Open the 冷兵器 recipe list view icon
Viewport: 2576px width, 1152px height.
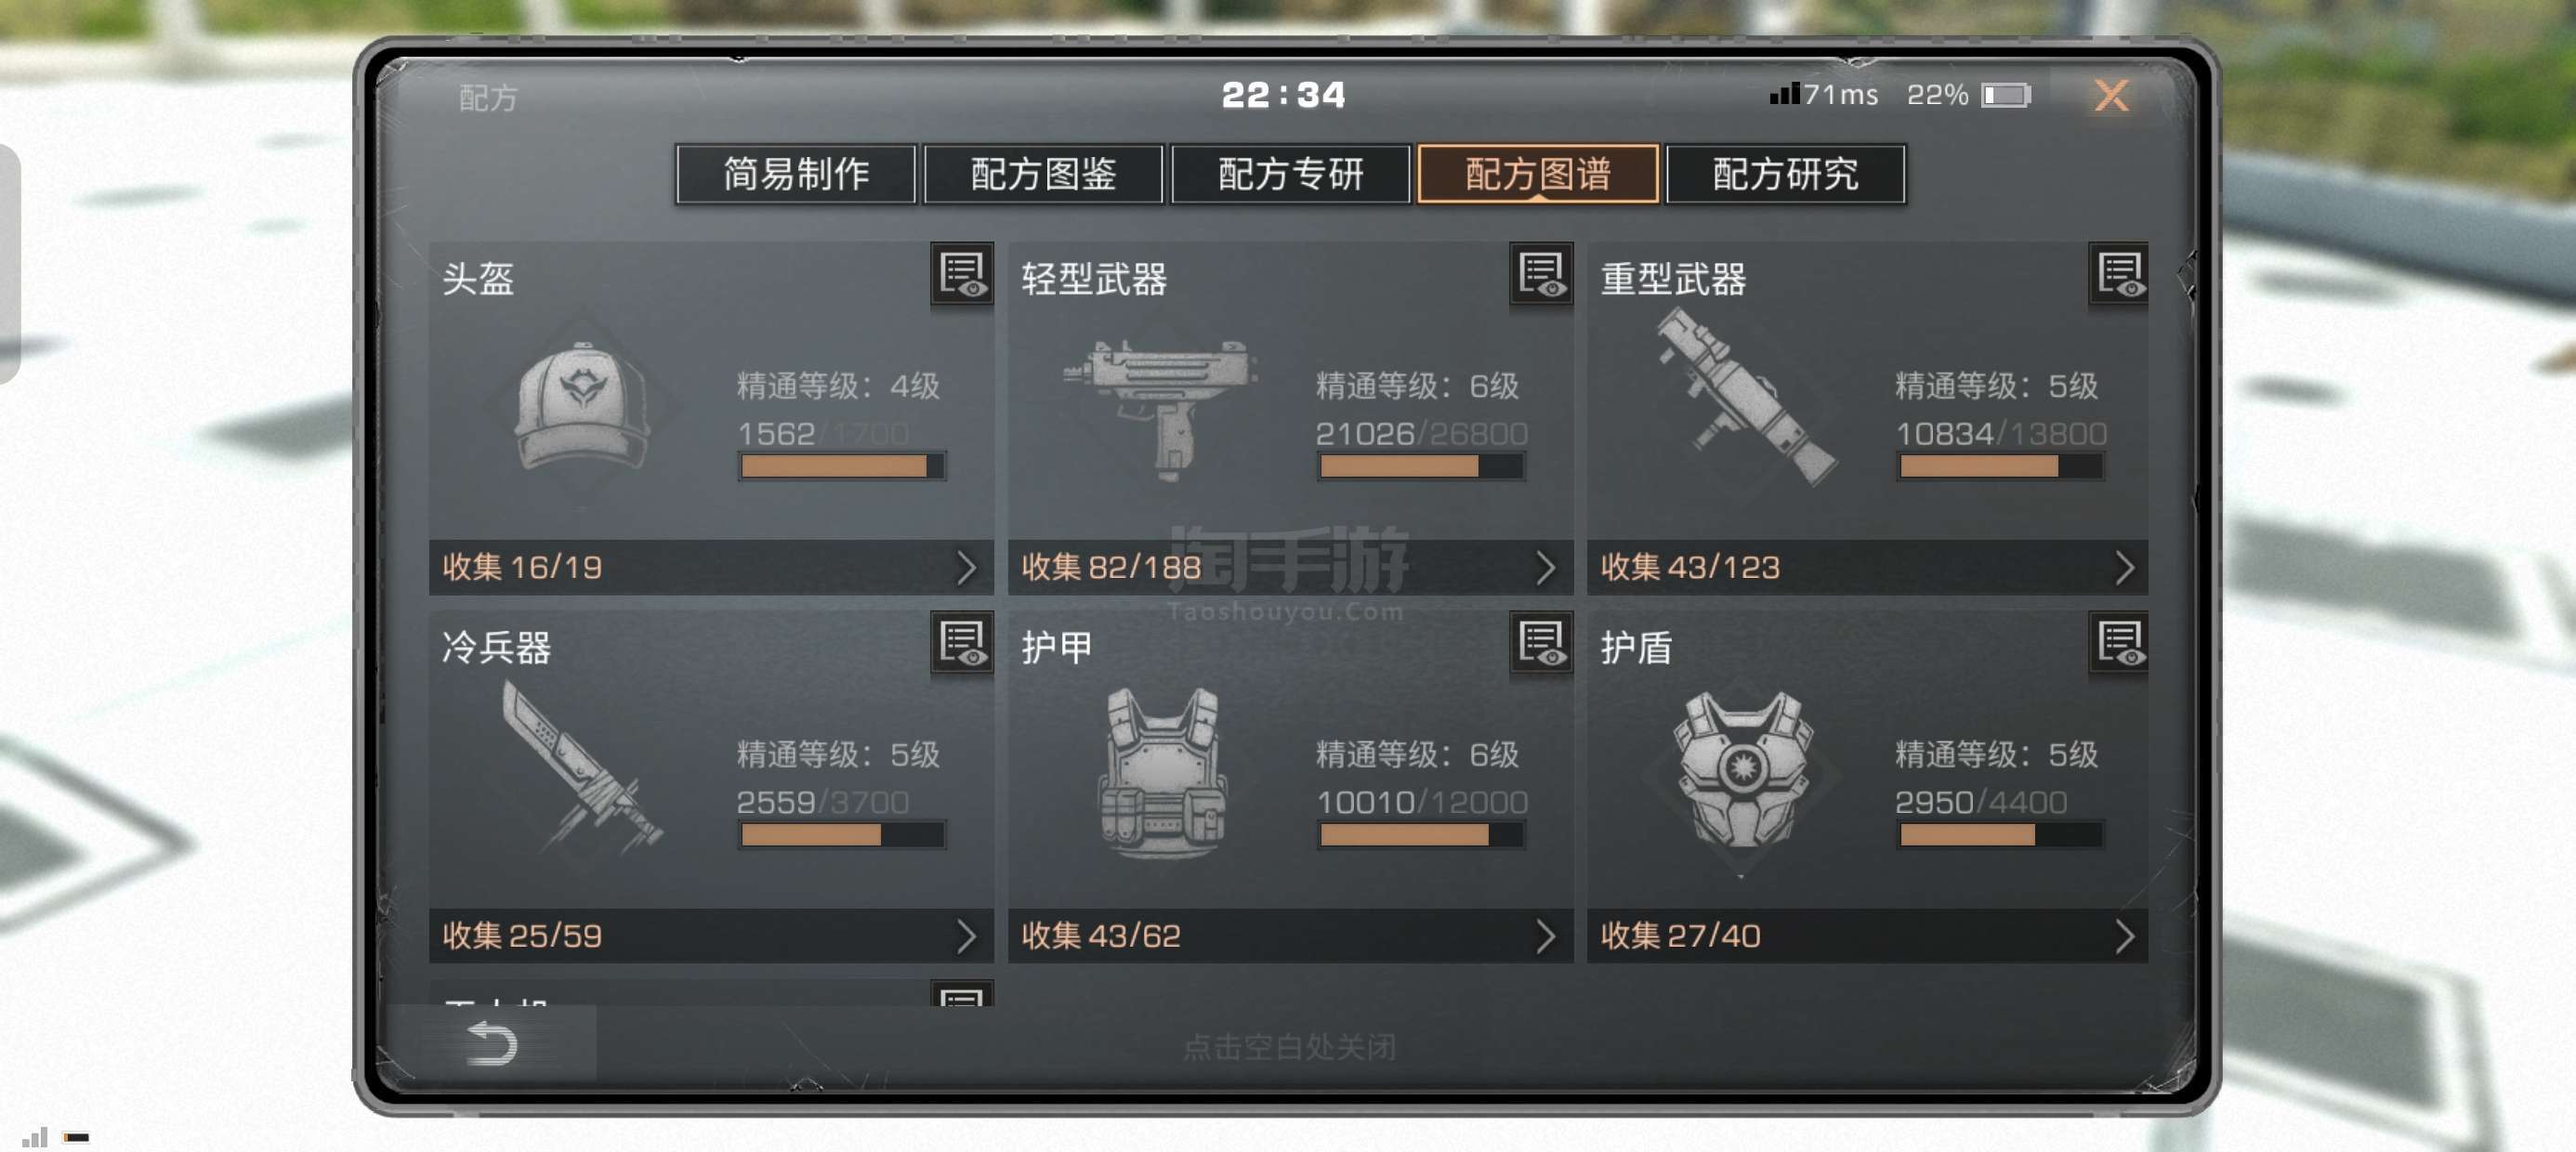coord(962,643)
